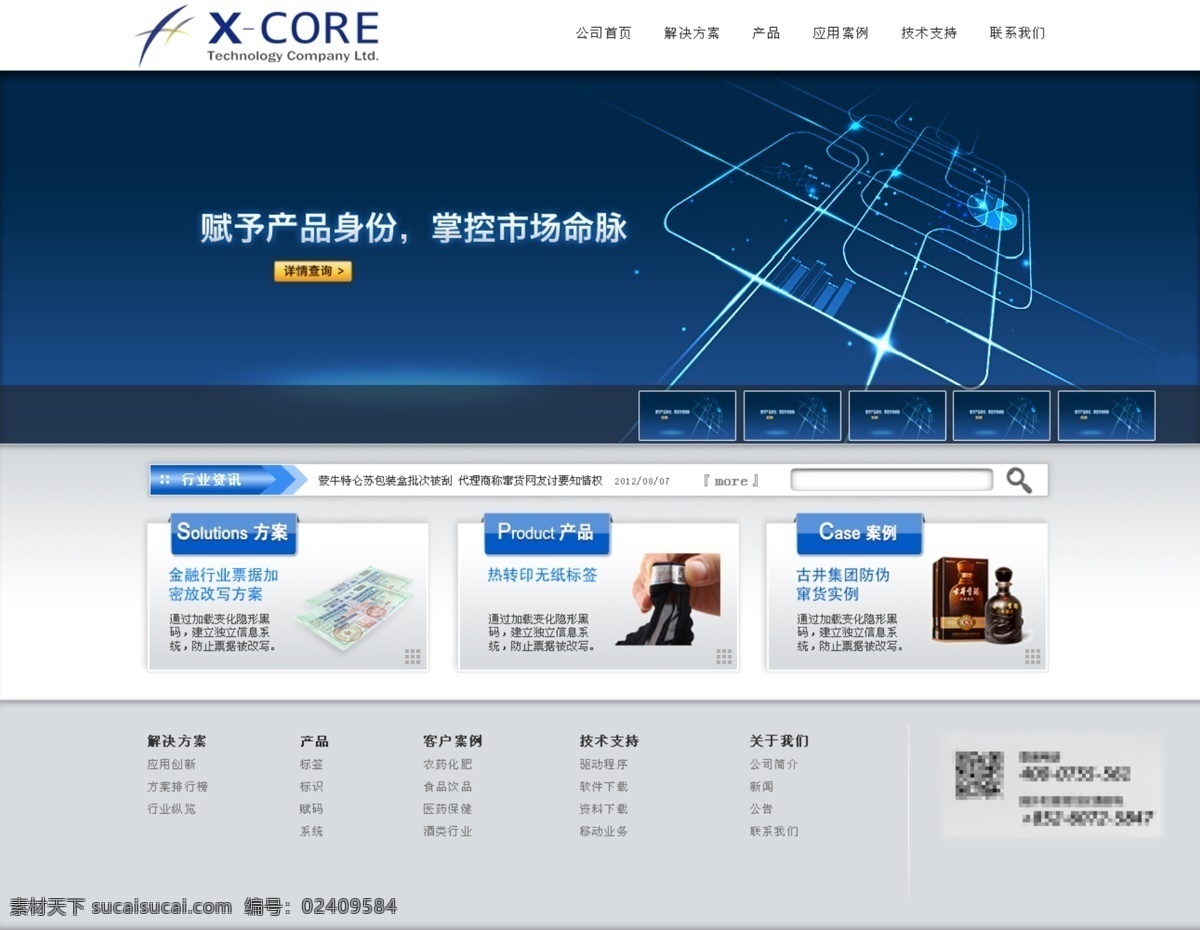Screen dimensions: 1200x930
Task: Click footer link 医药保健
Action: pyautogui.click(x=447, y=809)
